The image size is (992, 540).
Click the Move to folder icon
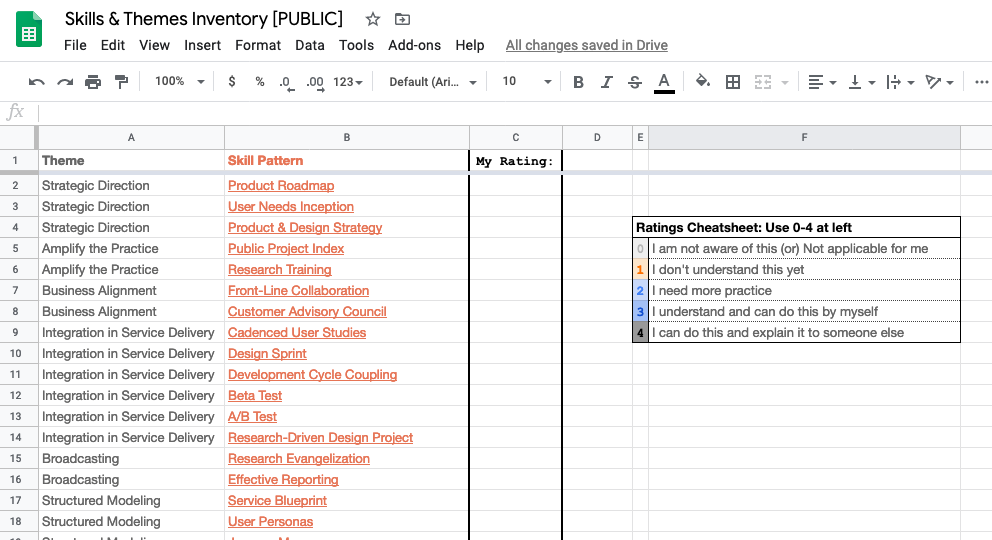[x=402, y=19]
